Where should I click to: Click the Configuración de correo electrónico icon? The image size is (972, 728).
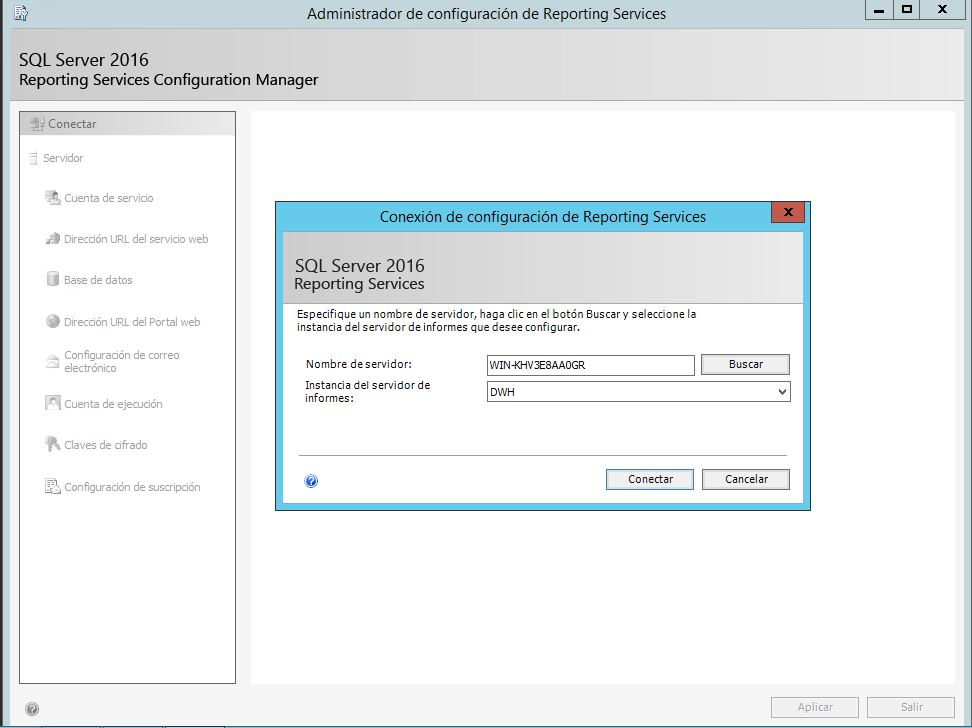[53, 361]
